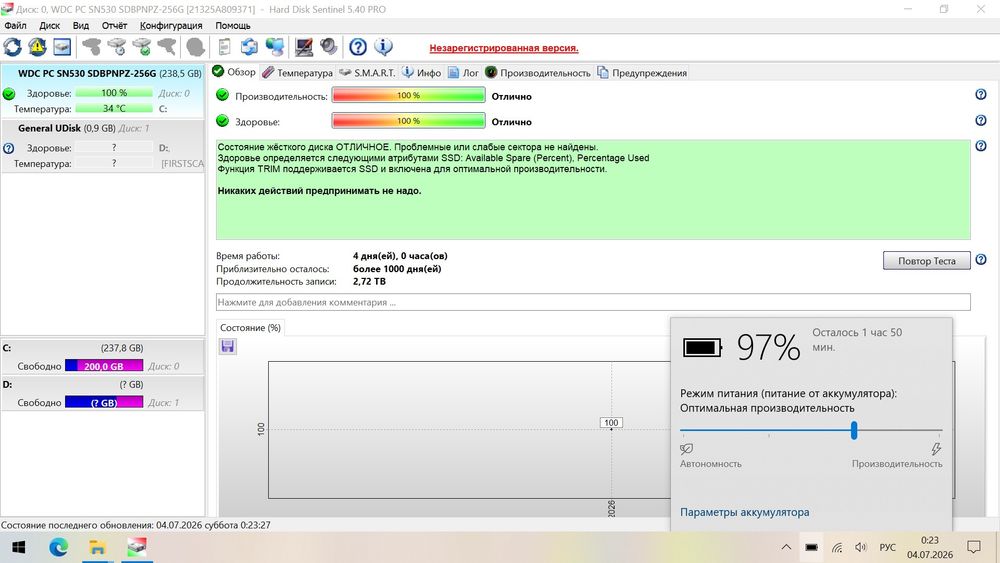Click the green check icon of WDC disk
The width and height of the screenshot is (1000, 563).
click(9, 94)
